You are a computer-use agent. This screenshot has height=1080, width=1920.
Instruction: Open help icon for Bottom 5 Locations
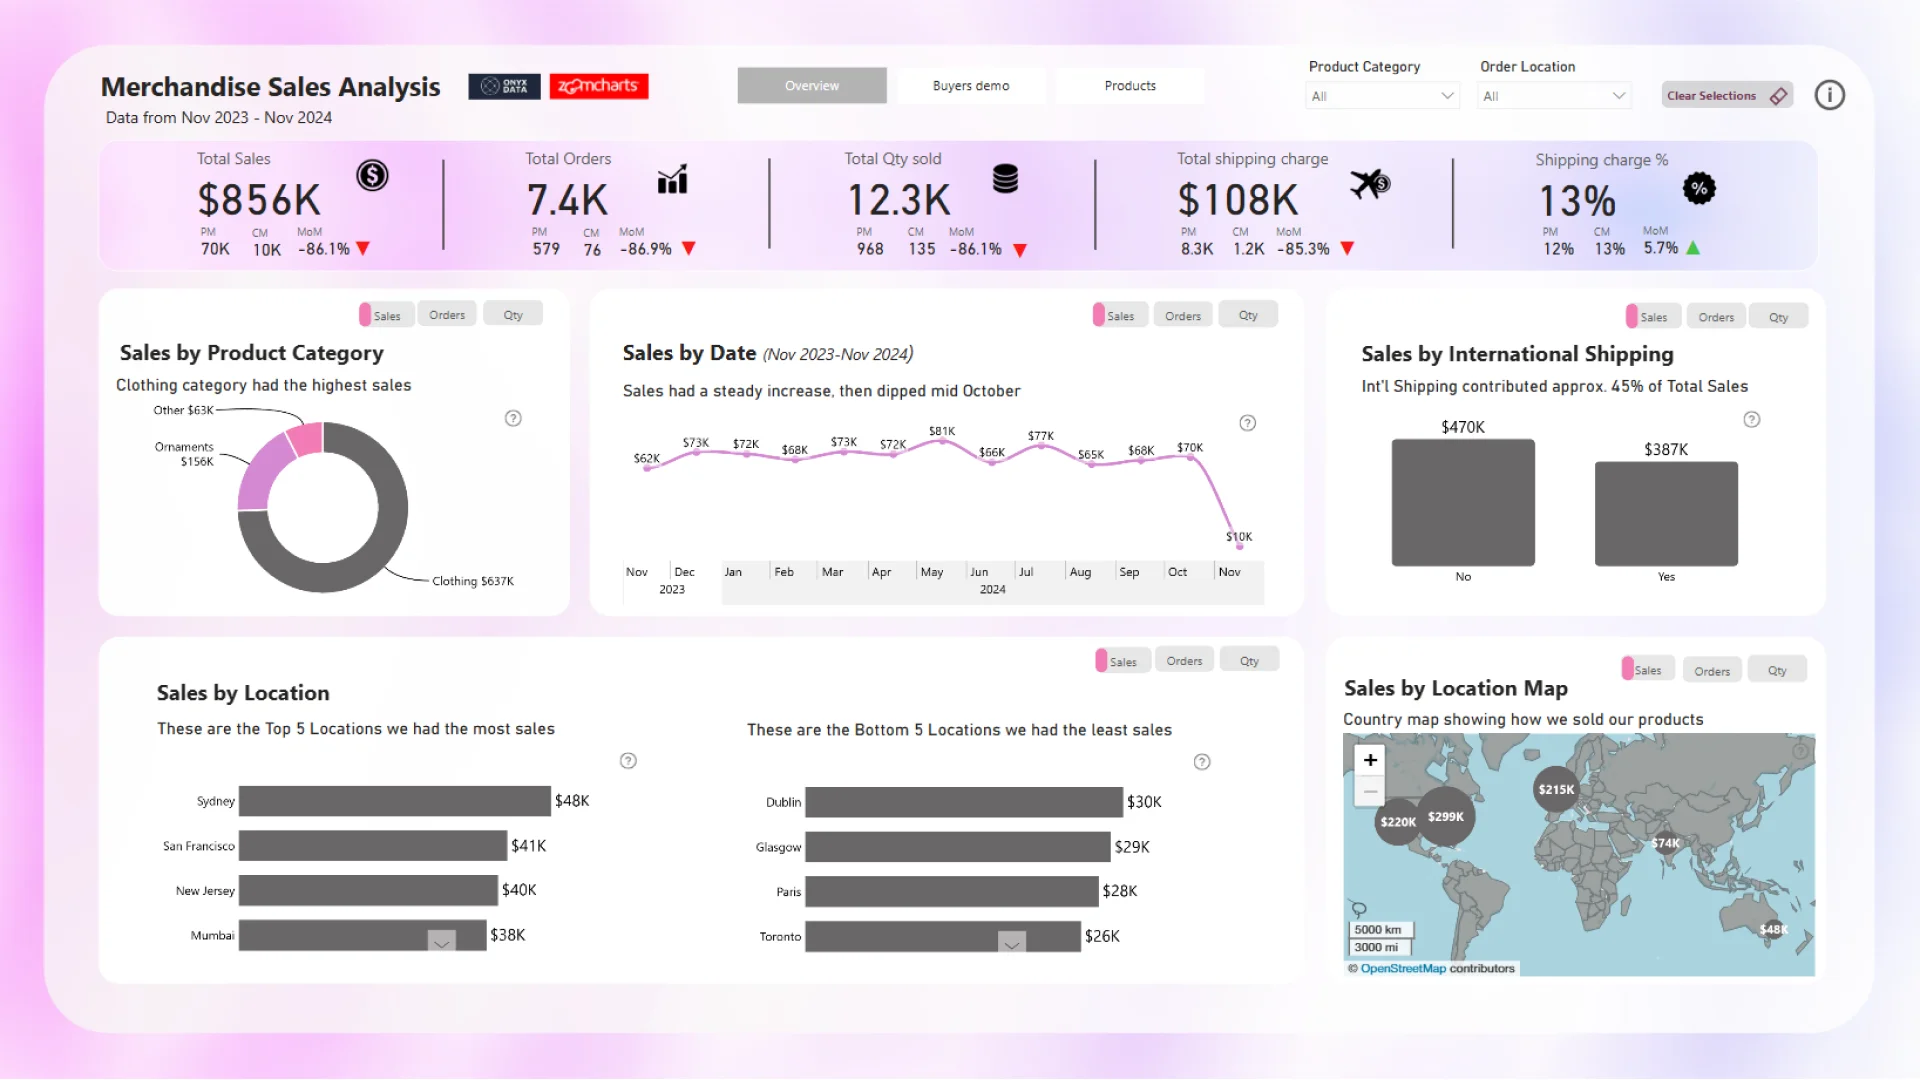point(1202,762)
